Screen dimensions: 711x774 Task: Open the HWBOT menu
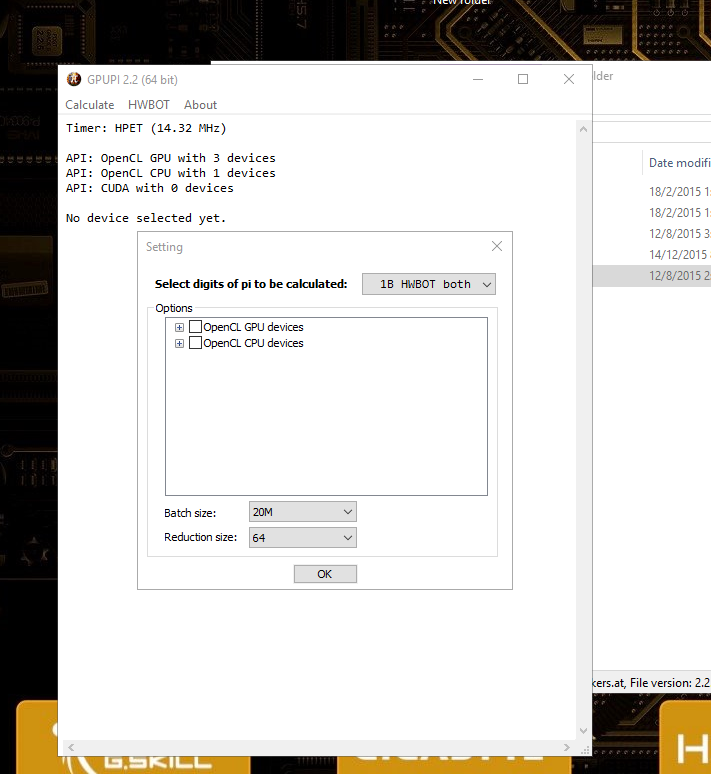(149, 105)
